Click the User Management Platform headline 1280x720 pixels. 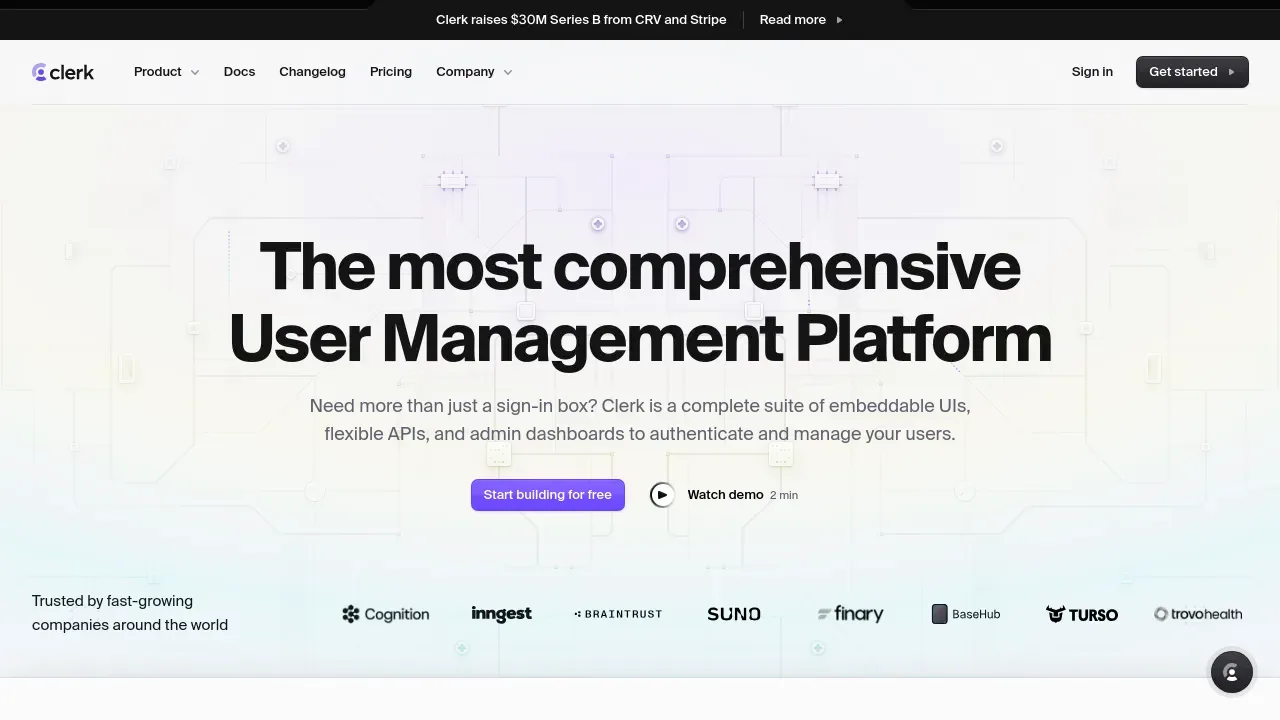coord(640,338)
